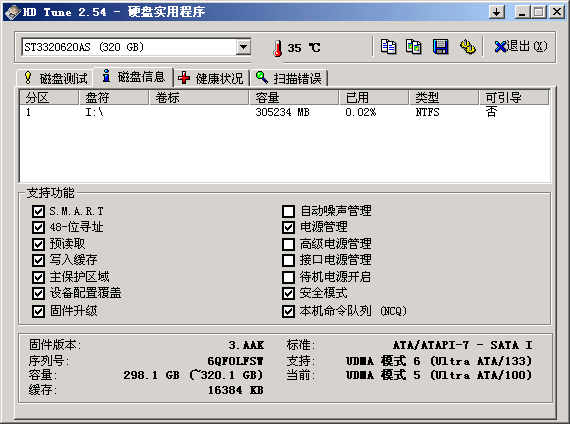Click the 类型 column header
Viewport: 570px width, 424px height.
[443, 97]
